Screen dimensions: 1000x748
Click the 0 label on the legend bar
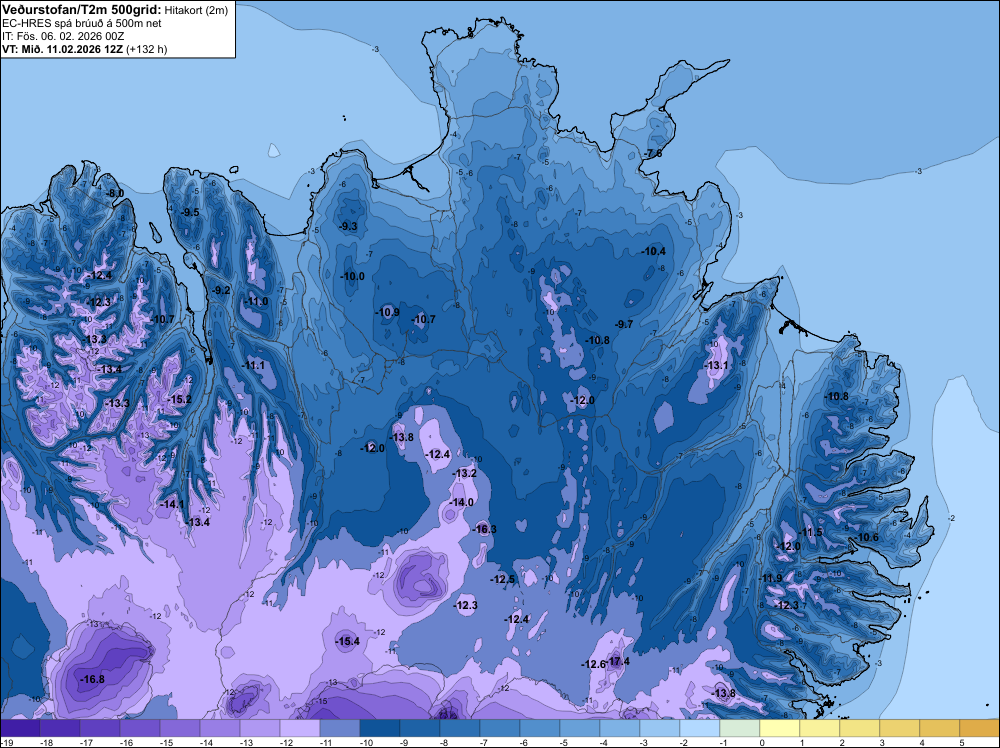coord(762,742)
